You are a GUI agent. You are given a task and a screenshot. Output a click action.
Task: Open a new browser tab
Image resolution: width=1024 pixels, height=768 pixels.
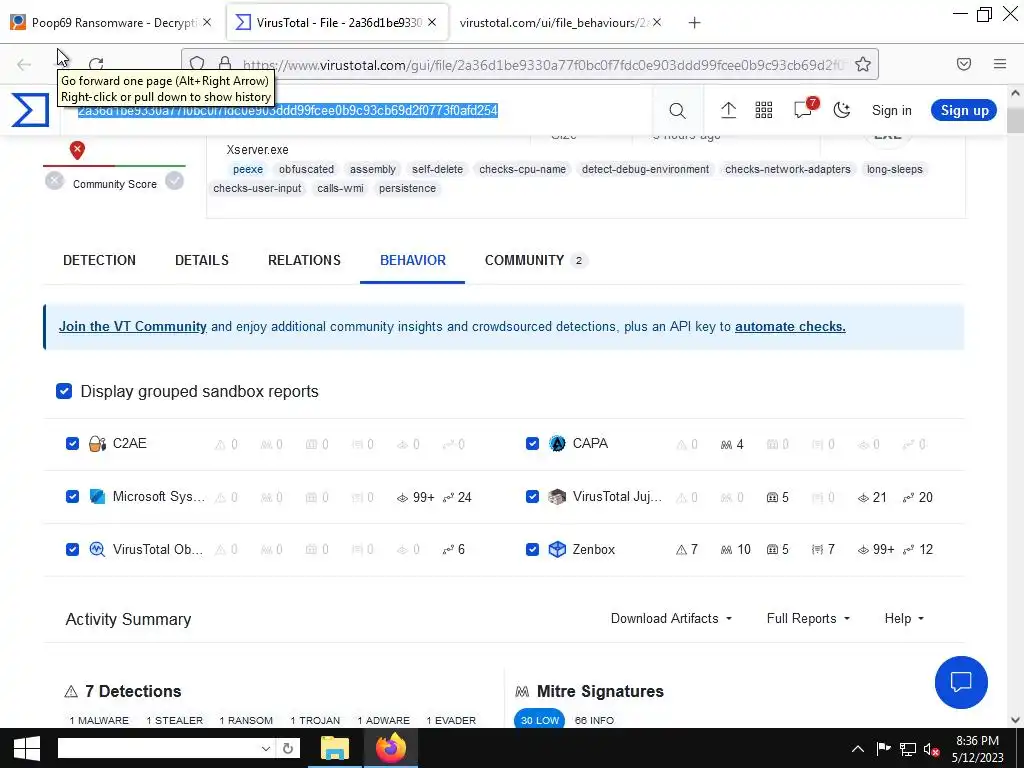point(694,23)
